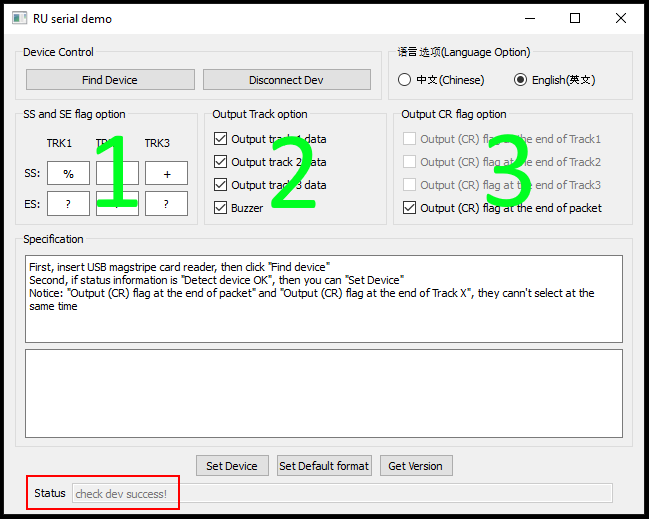This screenshot has height=519, width=649.
Task: Click the ES field for TRK1
Action: pos(68,204)
